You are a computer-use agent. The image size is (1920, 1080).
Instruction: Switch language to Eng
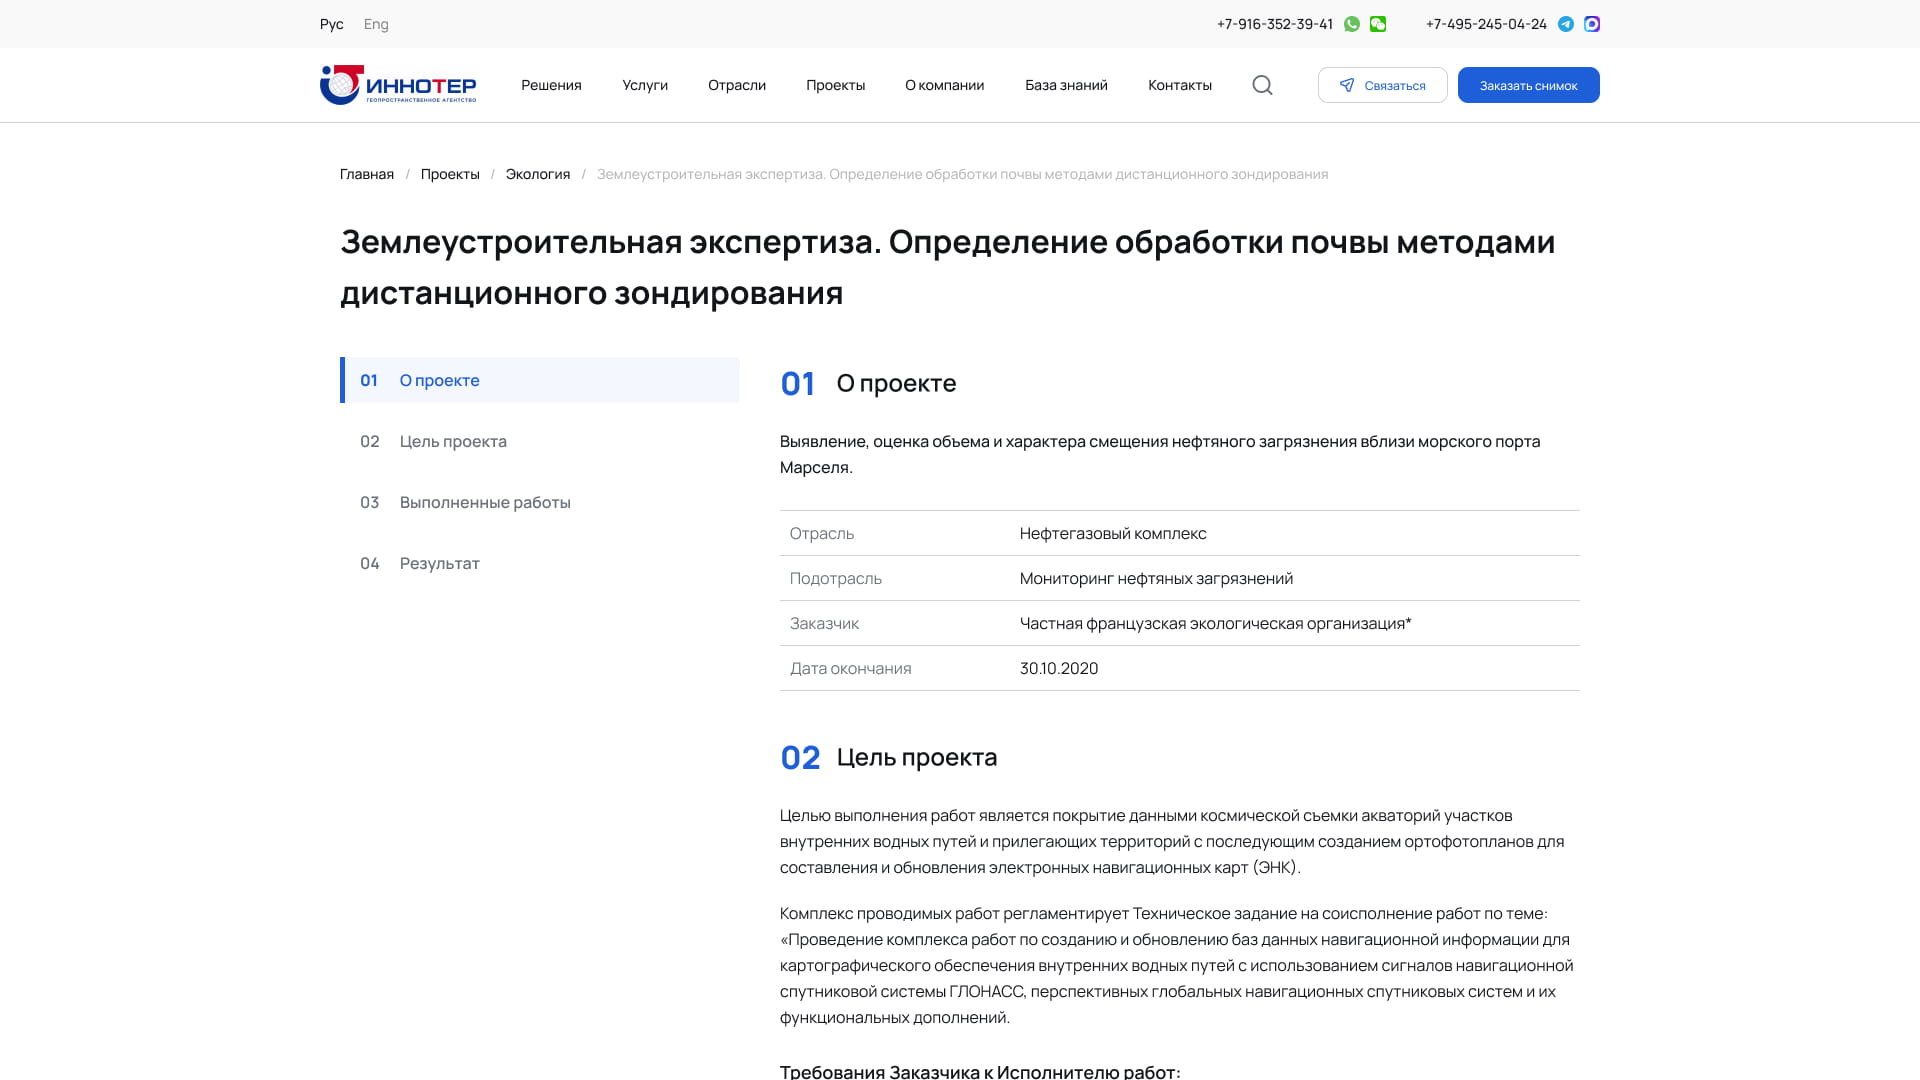[376, 24]
